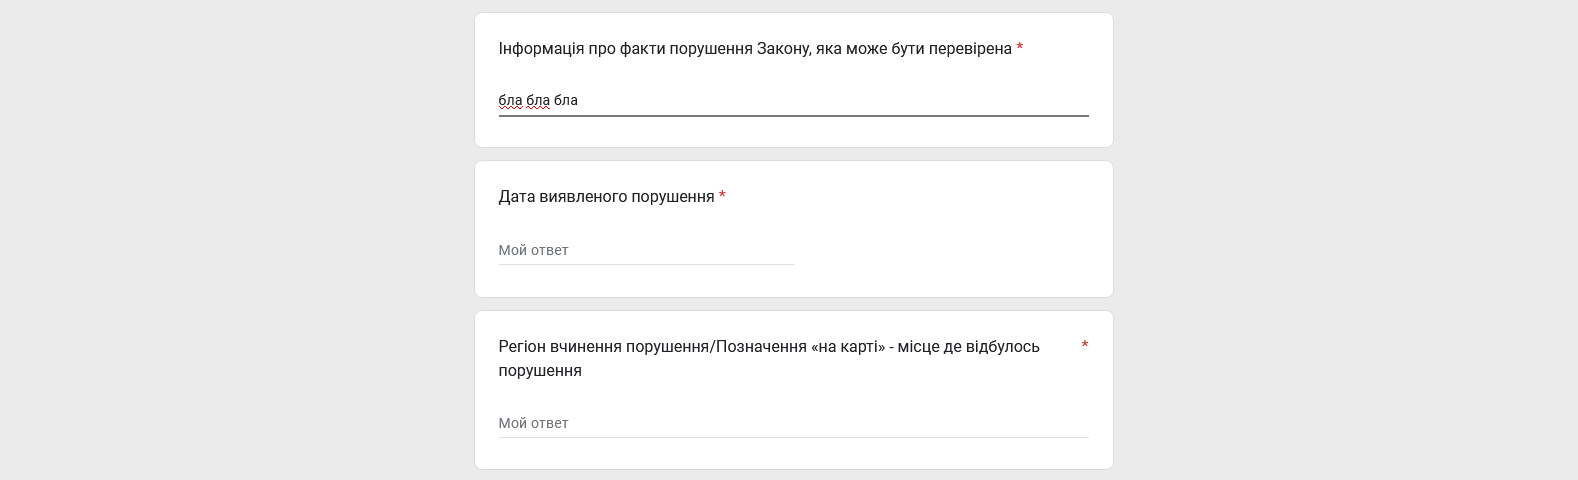Click the "Дата виявленого порушення" question title

click(606, 197)
